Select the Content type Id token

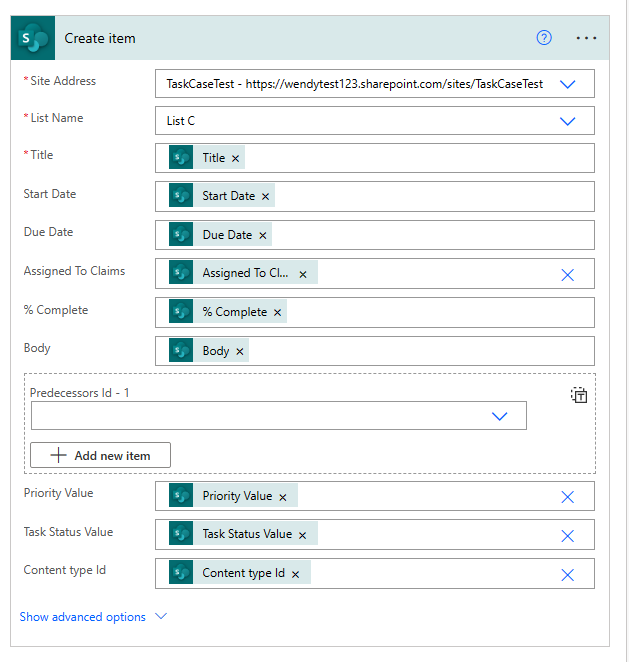(x=240, y=572)
